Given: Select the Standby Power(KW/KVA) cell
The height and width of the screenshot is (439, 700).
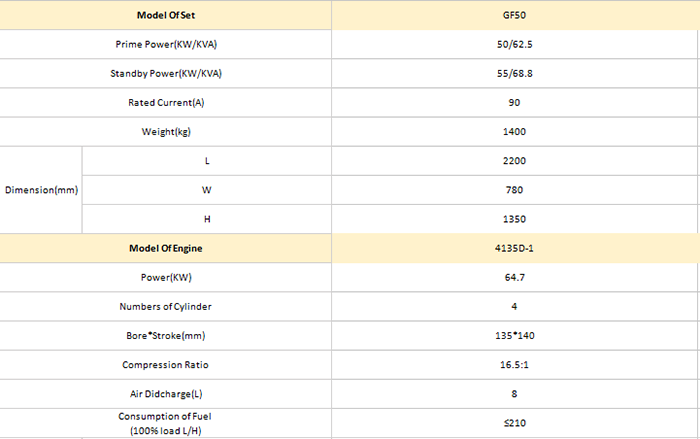Looking at the screenshot, I should pyautogui.click(x=166, y=73).
